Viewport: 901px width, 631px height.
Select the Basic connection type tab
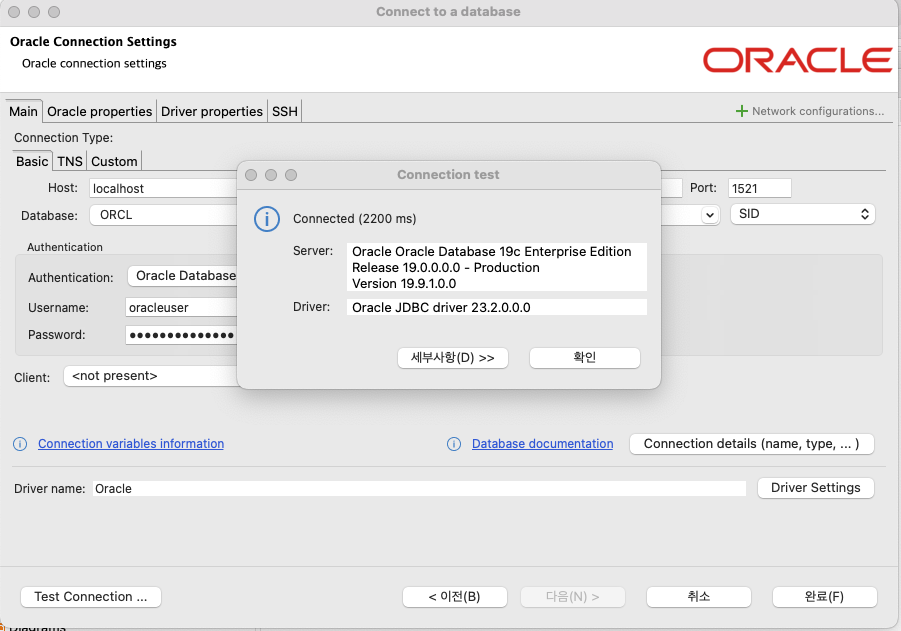pyautogui.click(x=32, y=161)
